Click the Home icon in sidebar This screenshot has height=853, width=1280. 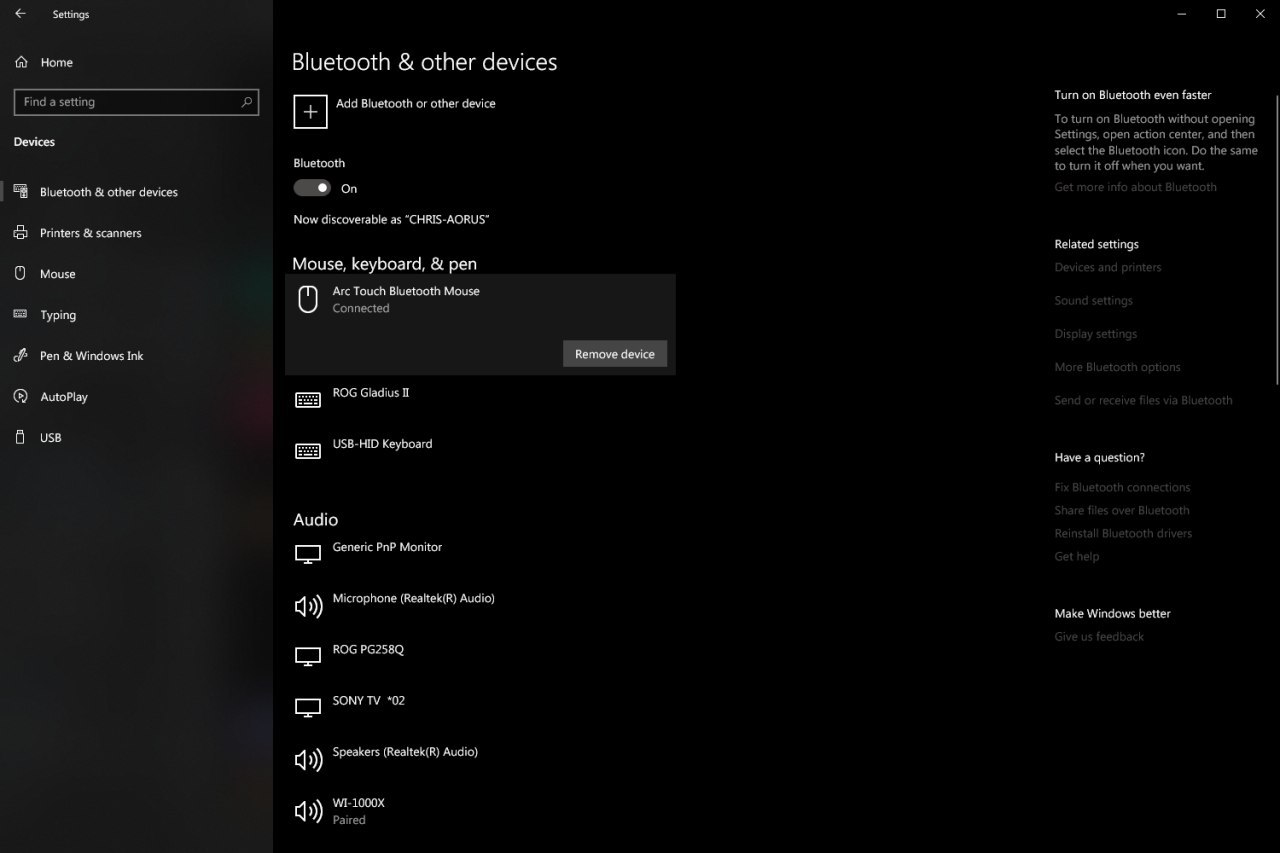point(21,62)
